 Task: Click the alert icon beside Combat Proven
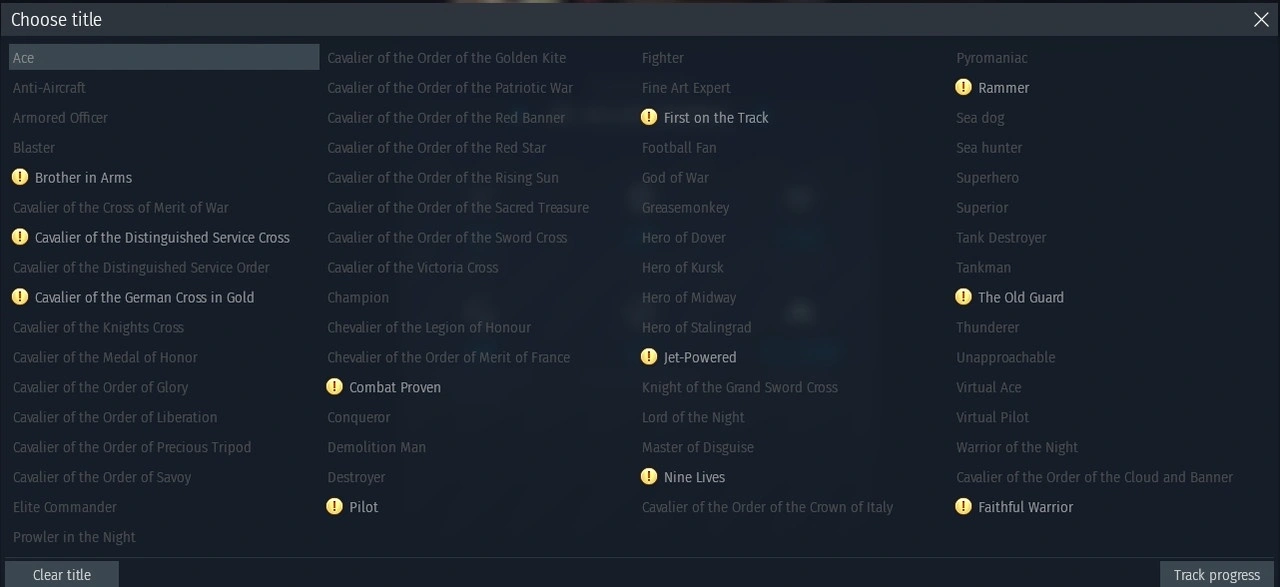click(334, 387)
